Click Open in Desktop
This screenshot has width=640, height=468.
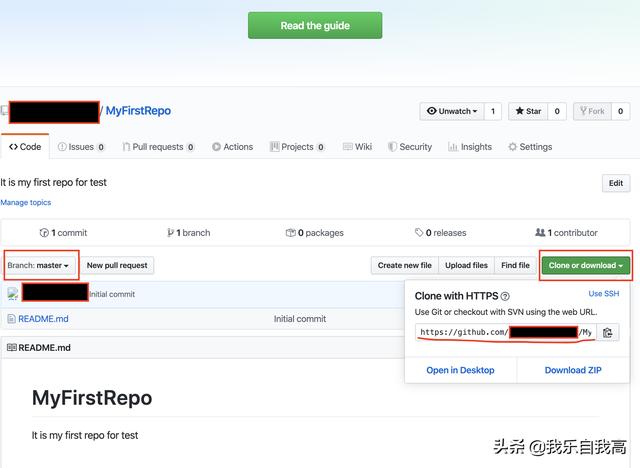[460, 370]
